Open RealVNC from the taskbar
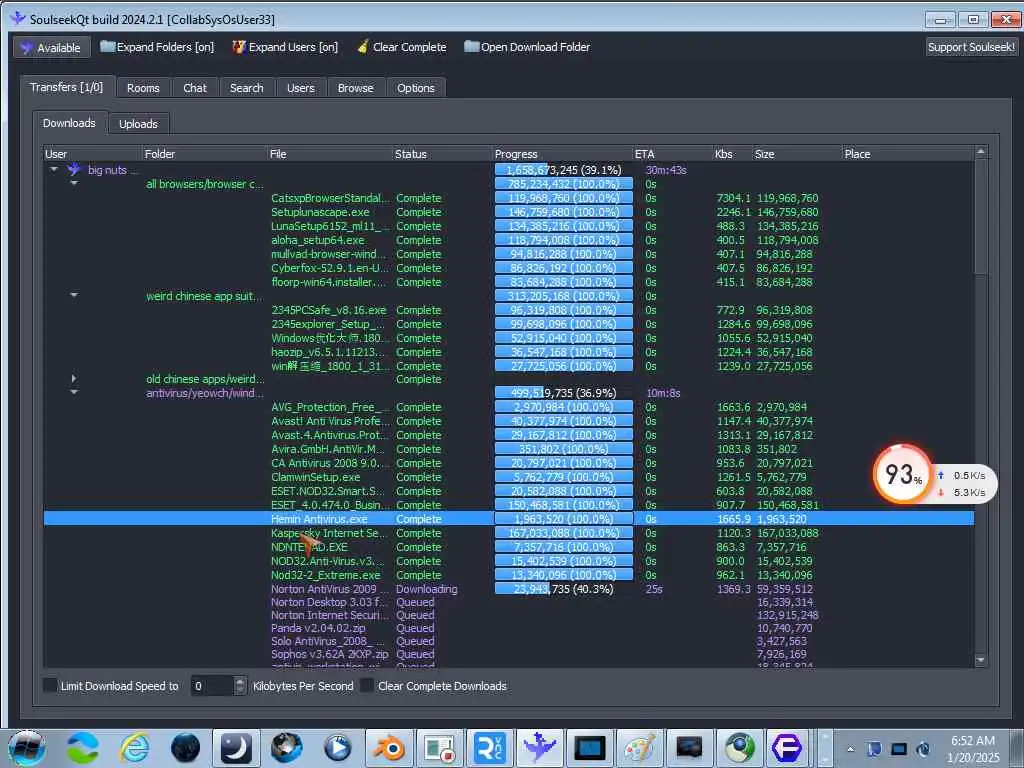Viewport: 1024px width, 768px height. click(x=490, y=748)
